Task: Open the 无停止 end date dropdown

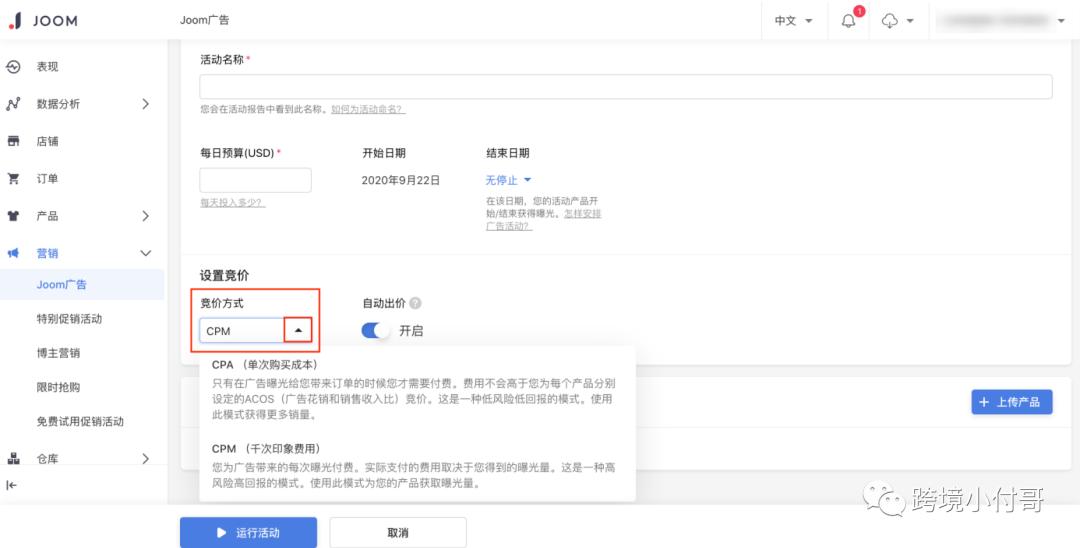Action: tap(508, 180)
